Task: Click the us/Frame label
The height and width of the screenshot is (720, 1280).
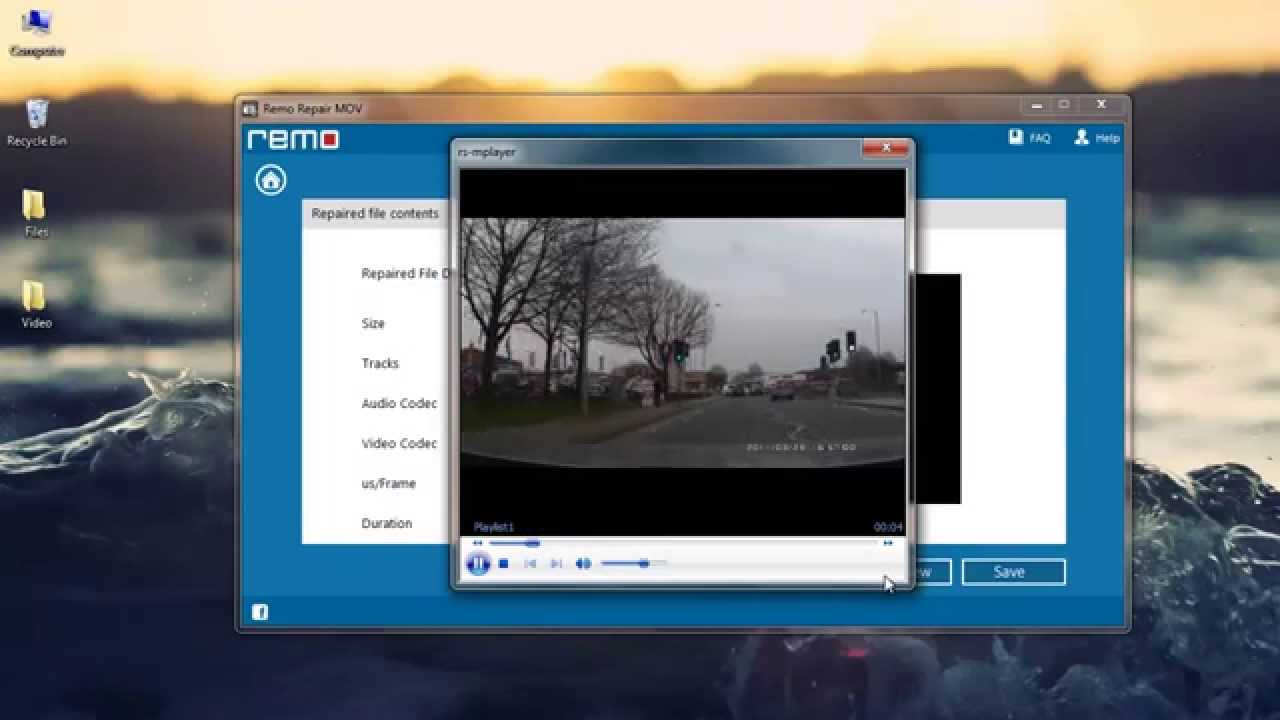Action: [388, 483]
